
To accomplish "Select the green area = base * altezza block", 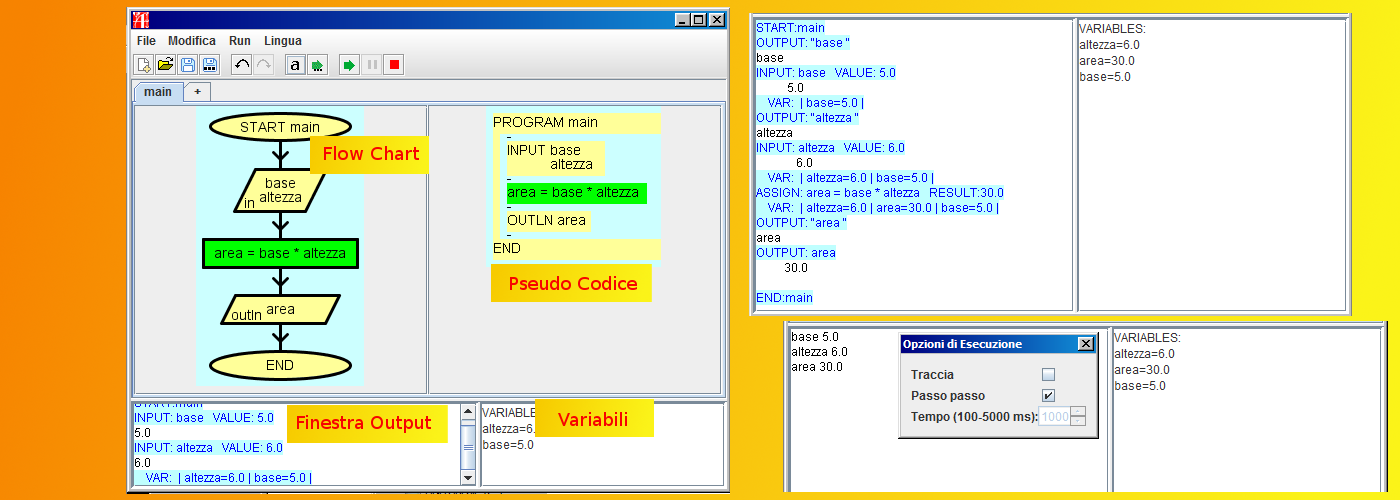I will (x=280, y=253).
